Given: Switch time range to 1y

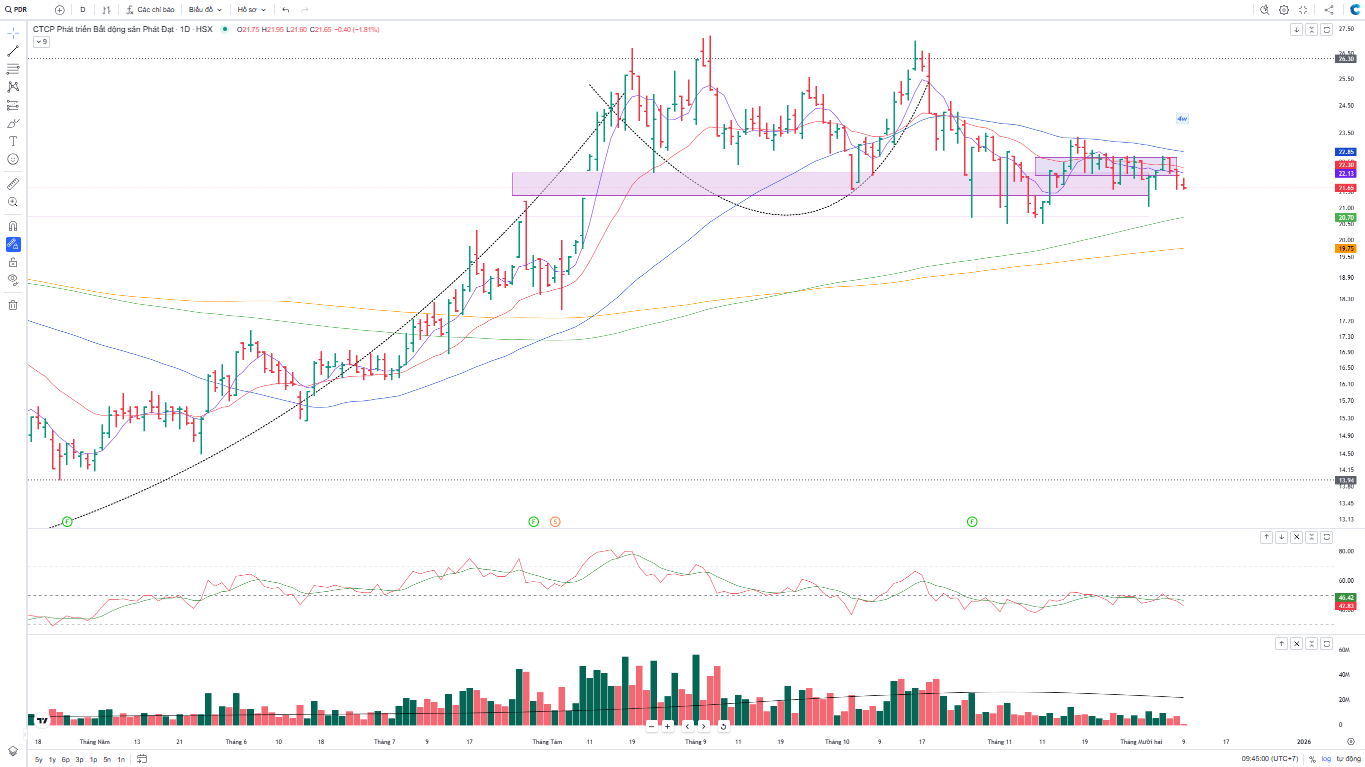Looking at the screenshot, I should 52,759.
